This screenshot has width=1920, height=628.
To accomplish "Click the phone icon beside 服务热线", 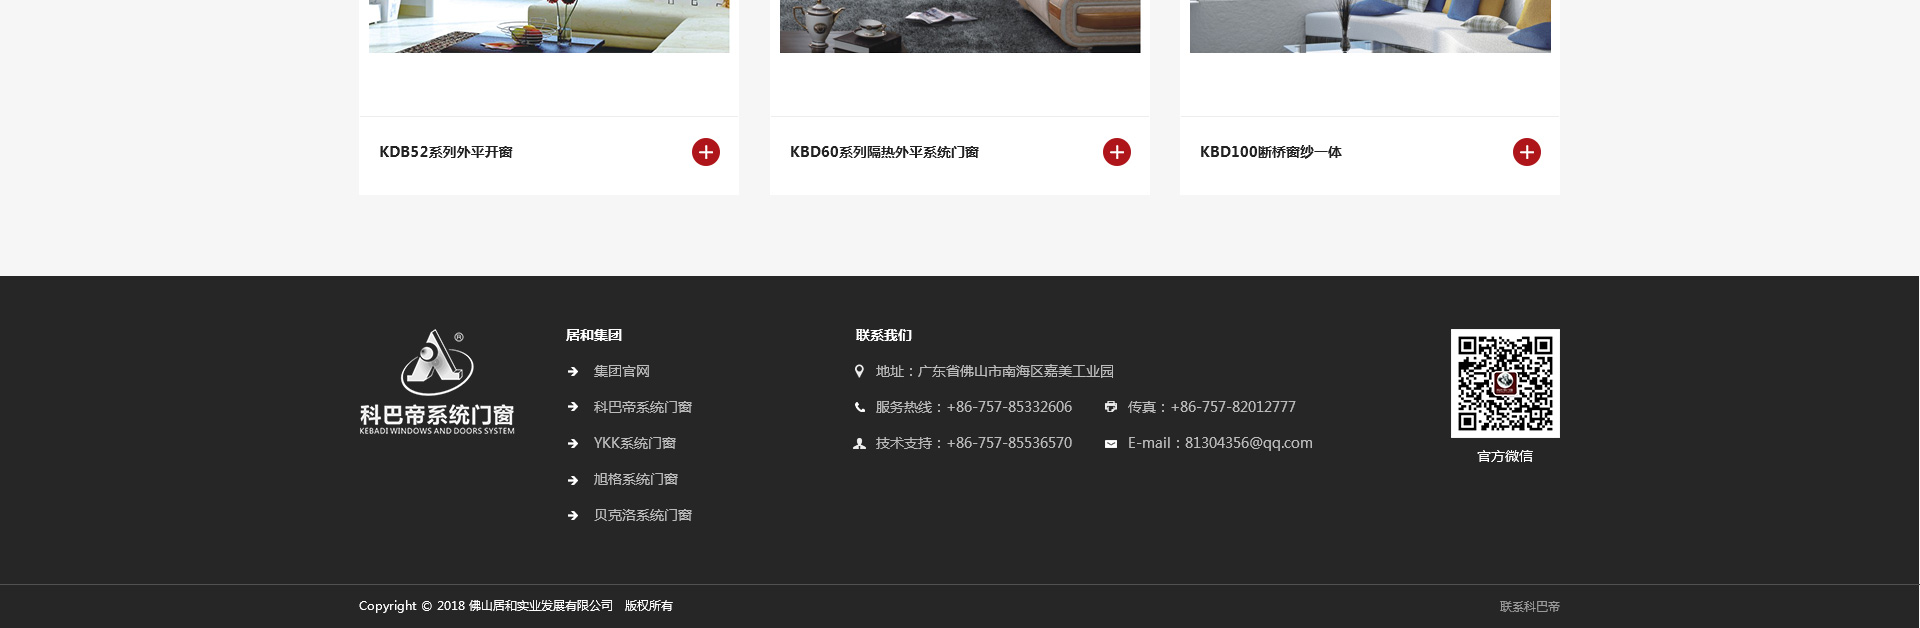I will pyautogui.click(x=859, y=407).
